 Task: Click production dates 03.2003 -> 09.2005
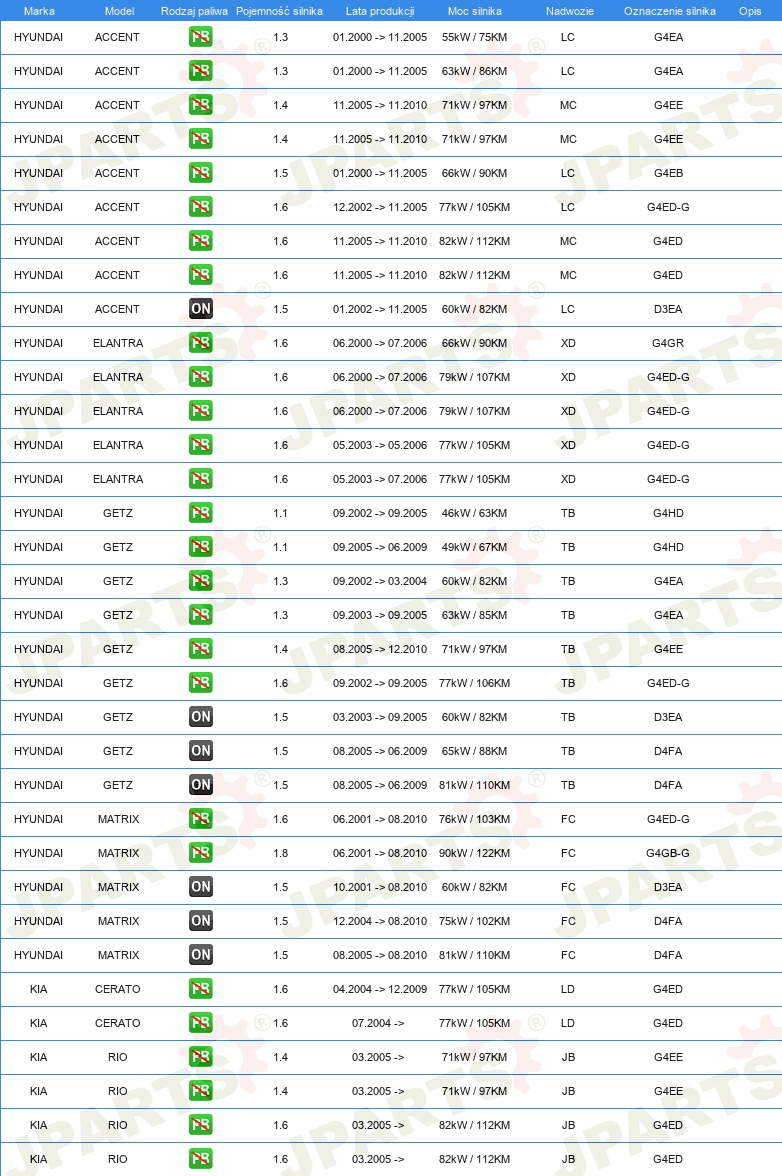coord(380,717)
